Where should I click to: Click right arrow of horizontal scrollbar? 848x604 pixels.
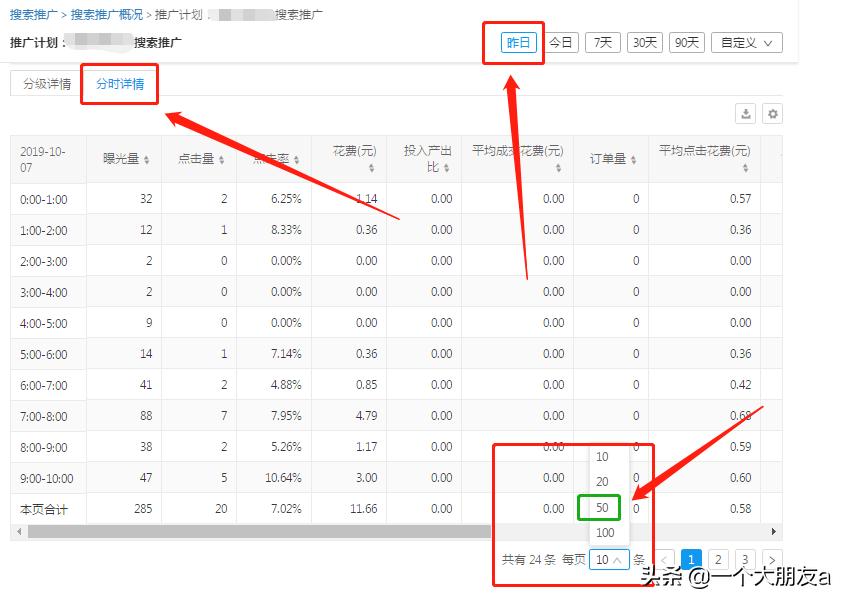[774, 532]
